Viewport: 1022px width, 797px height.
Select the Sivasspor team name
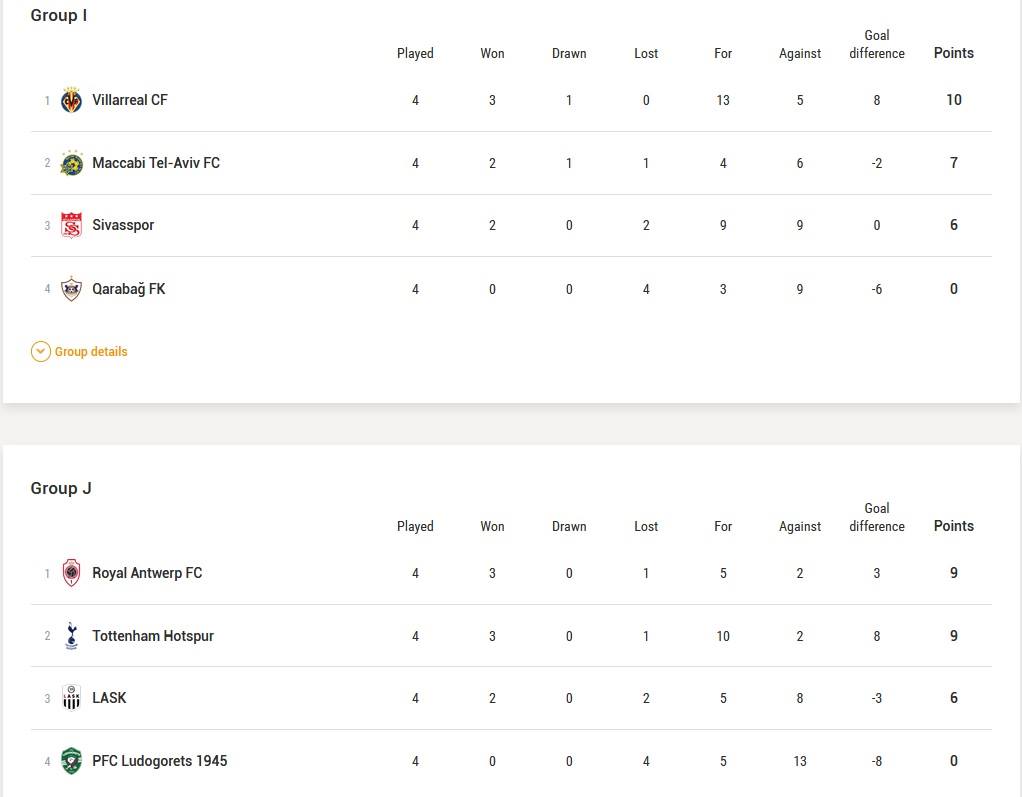pos(123,225)
